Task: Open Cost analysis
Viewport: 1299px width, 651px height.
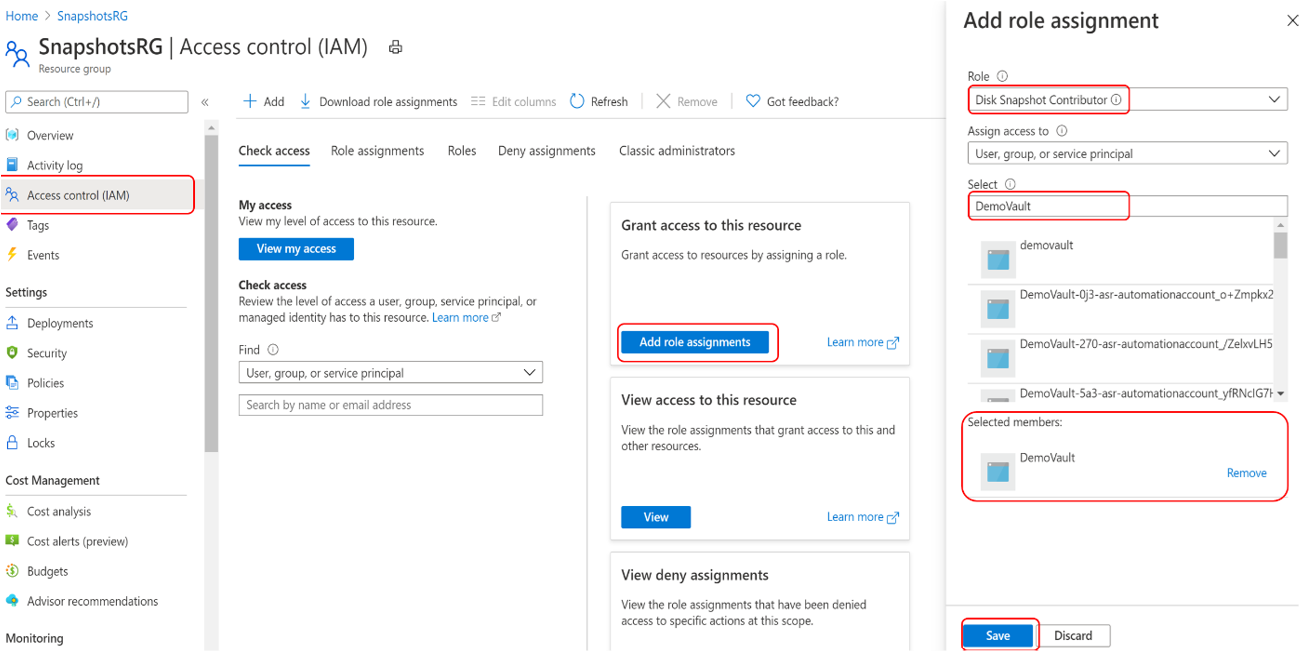Action: 62,511
